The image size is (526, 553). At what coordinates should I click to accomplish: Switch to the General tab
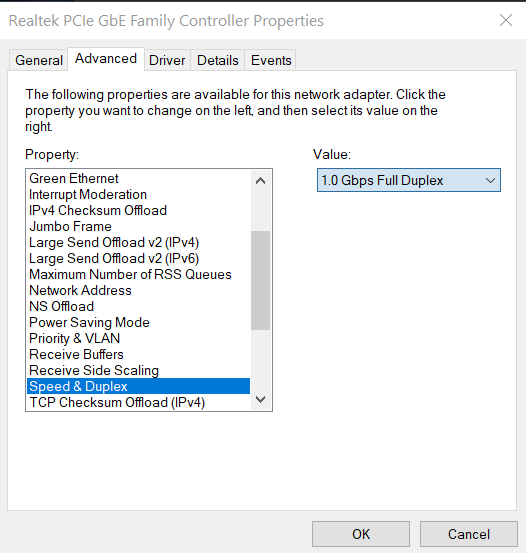coord(38,60)
